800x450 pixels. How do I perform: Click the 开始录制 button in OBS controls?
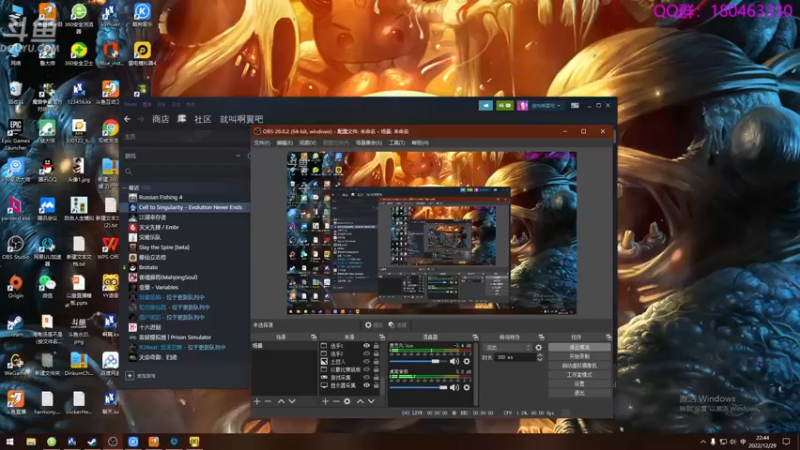click(x=580, y=357)
